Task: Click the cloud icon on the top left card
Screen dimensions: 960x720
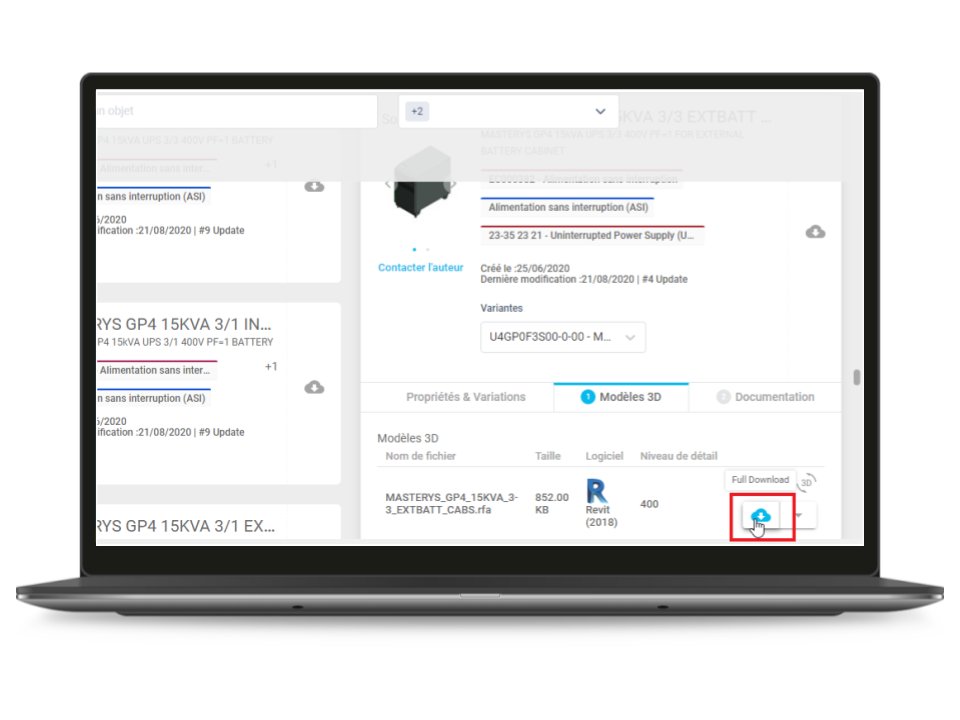Action: [x=314, y=186]
